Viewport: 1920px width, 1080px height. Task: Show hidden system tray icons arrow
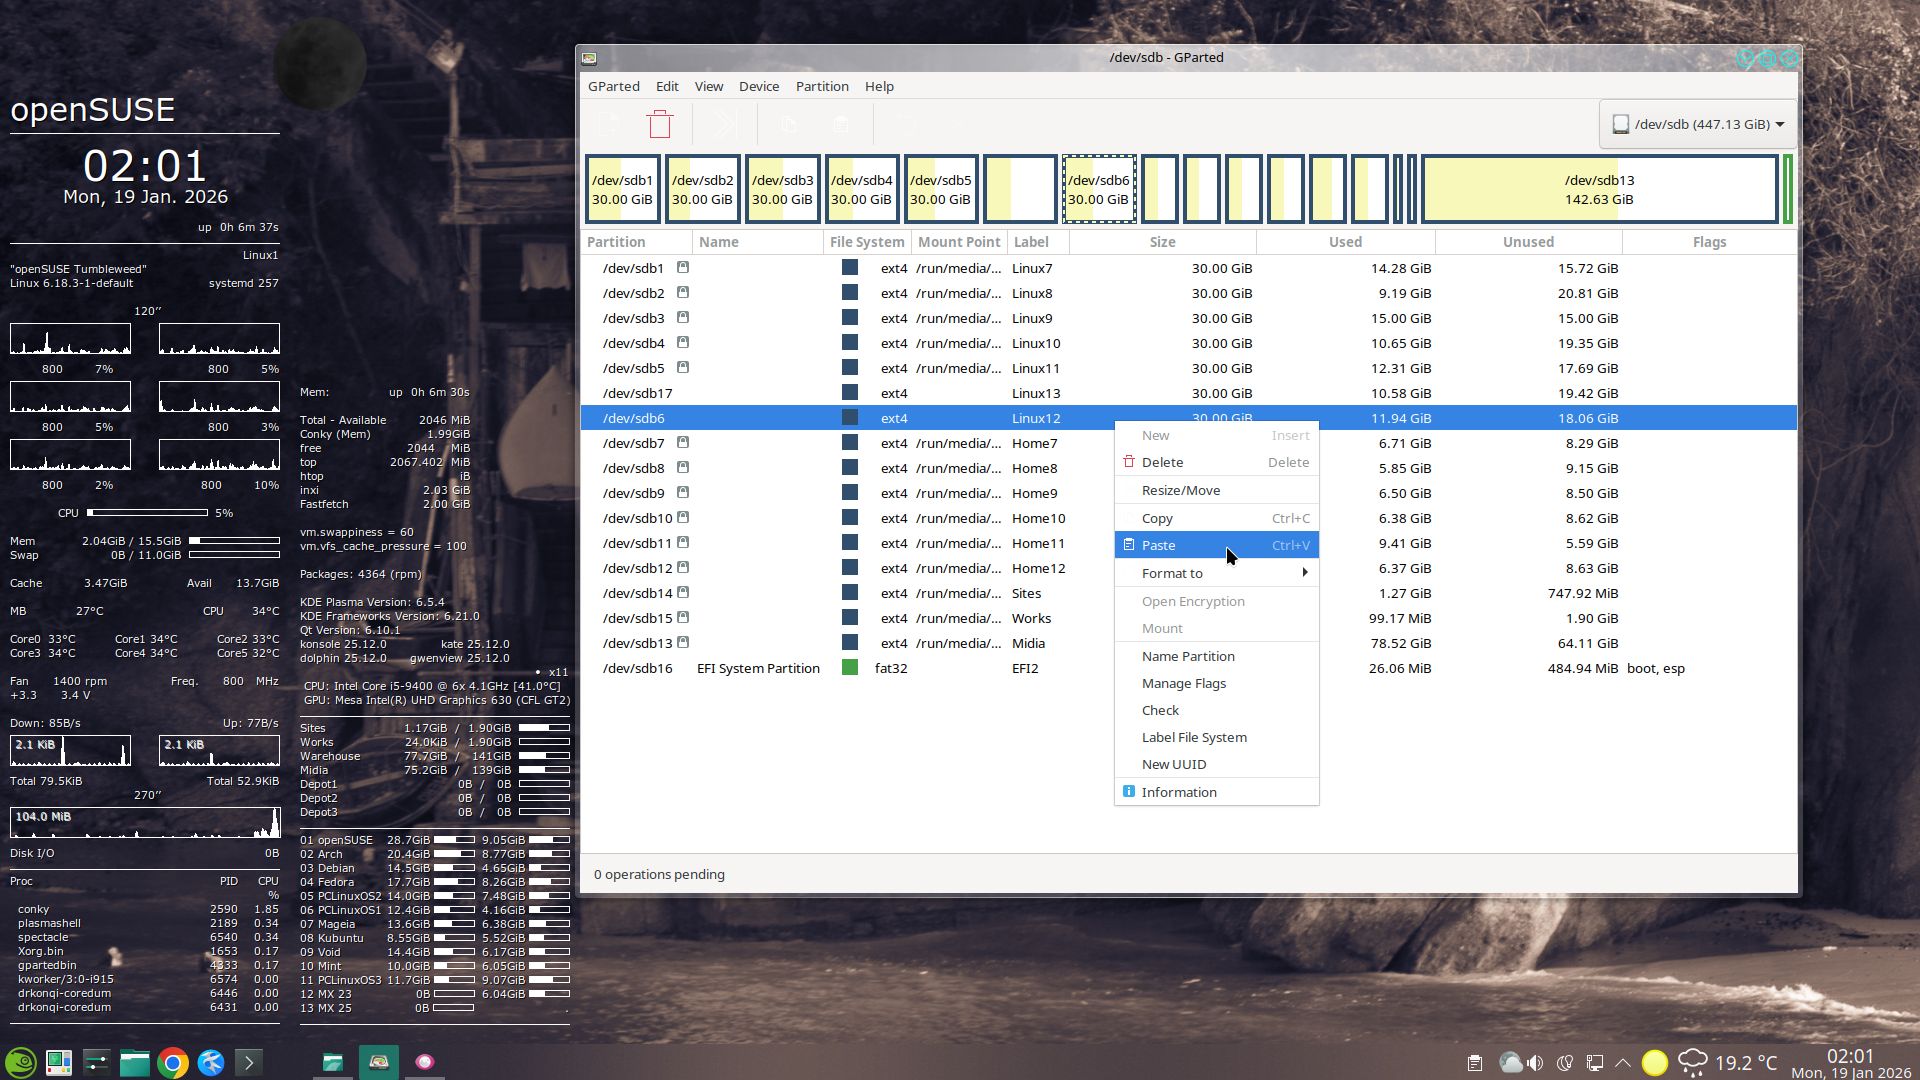pos(1623,1062)
